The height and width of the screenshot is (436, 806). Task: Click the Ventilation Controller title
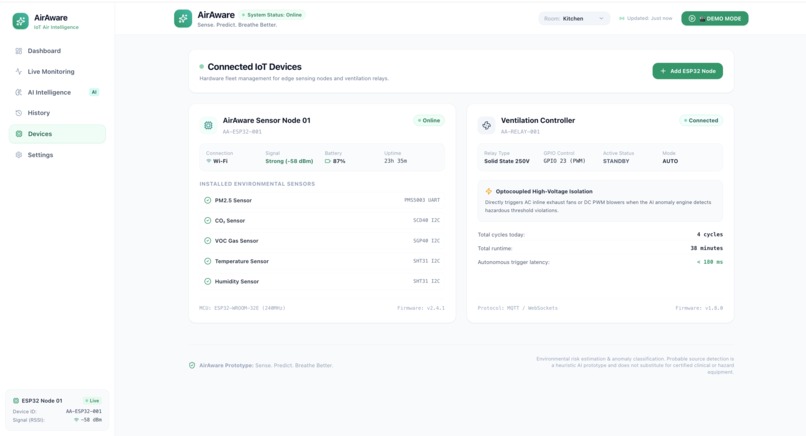(538, 120)
